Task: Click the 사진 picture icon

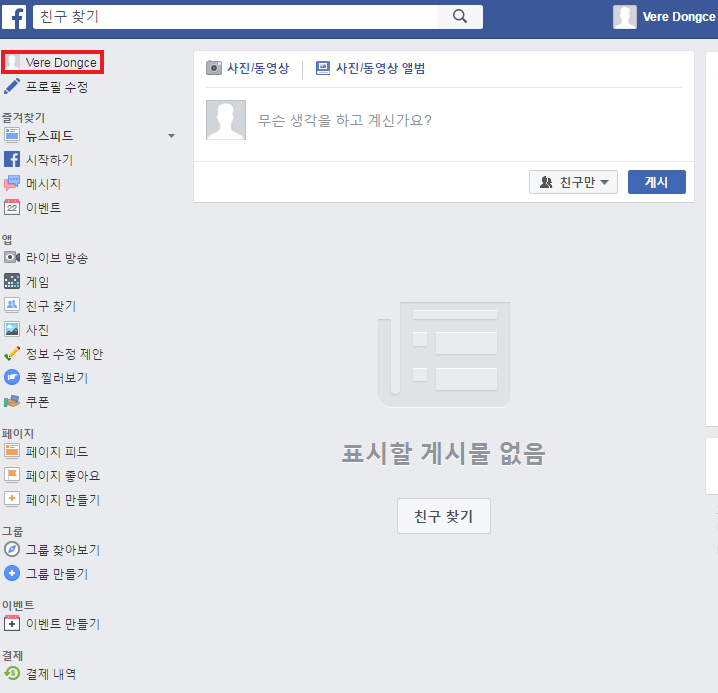Action: tap(12, 329)
